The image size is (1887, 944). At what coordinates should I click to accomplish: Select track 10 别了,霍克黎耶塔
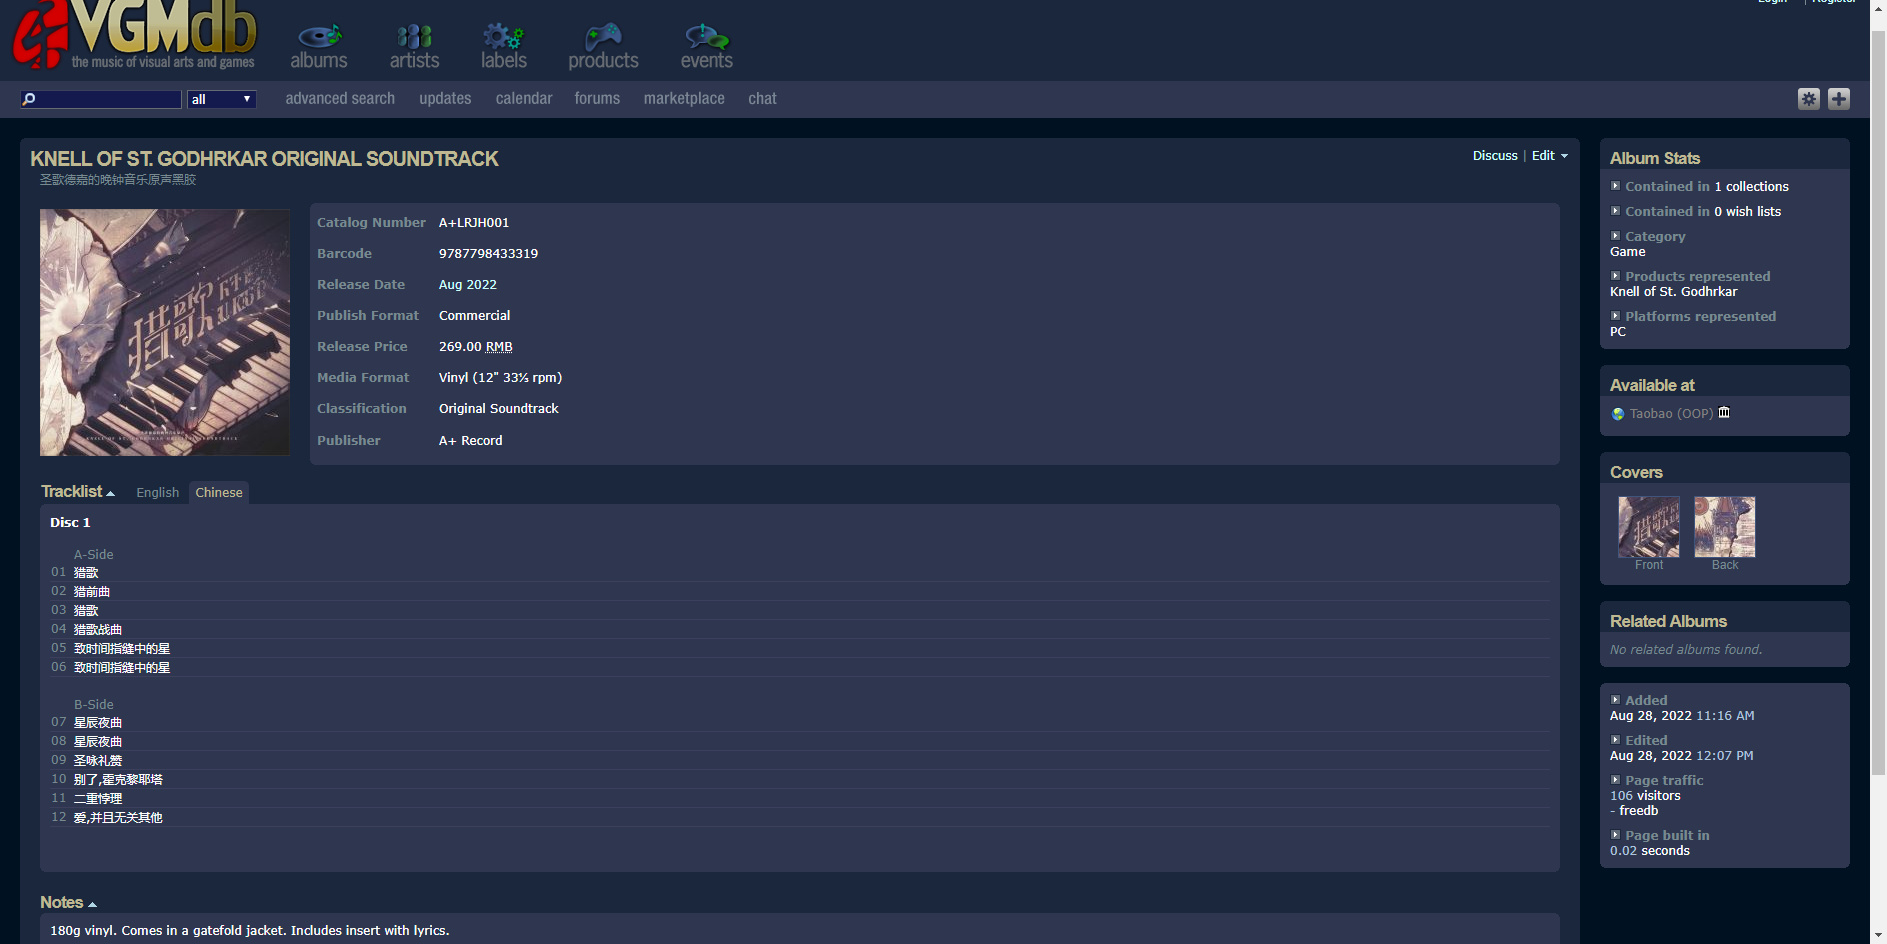point(118,780)
